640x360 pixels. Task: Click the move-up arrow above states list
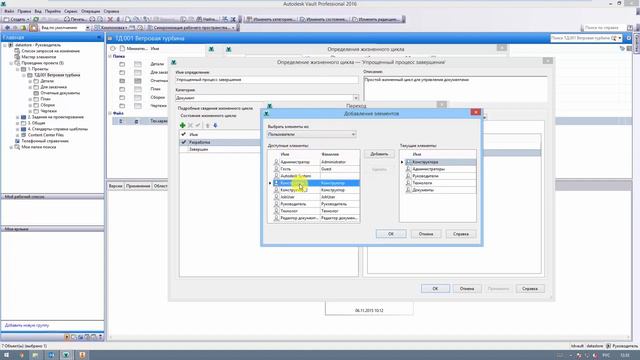click(207, 125)
